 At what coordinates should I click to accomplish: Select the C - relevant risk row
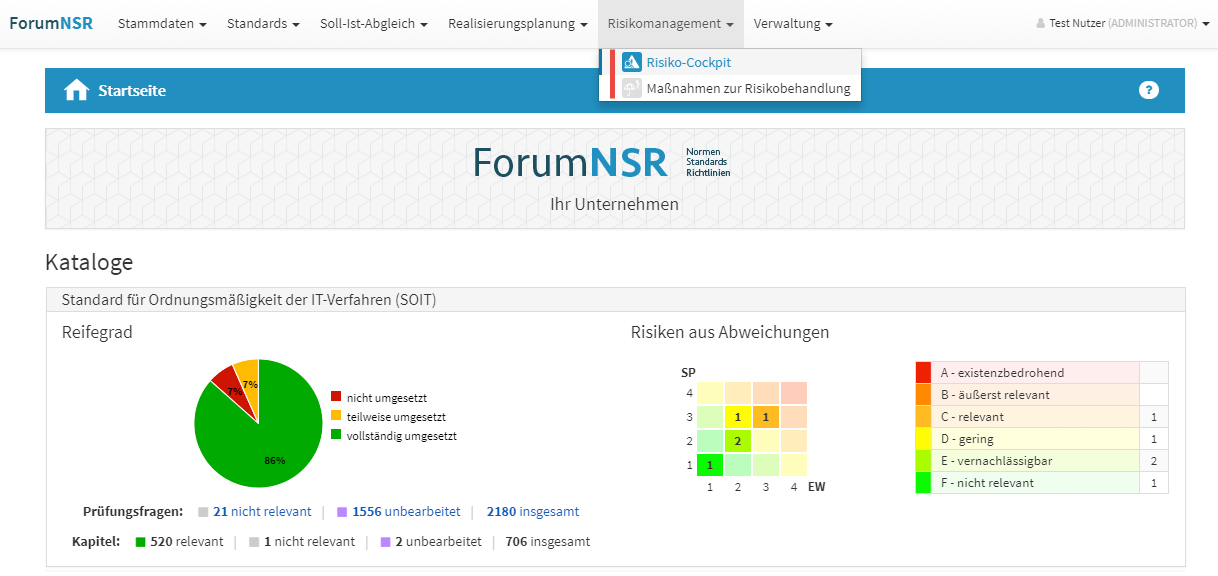[1042, 416]
